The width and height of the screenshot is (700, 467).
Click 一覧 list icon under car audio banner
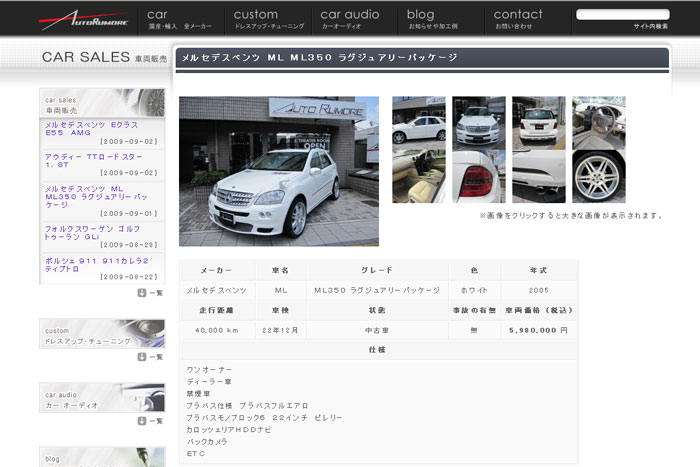[150, 421]
